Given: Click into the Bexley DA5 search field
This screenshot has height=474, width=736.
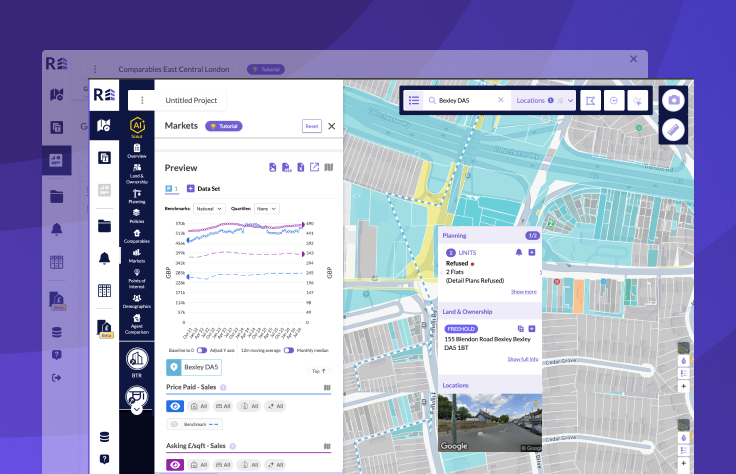Looking at the screenshot, I should 466,100.
